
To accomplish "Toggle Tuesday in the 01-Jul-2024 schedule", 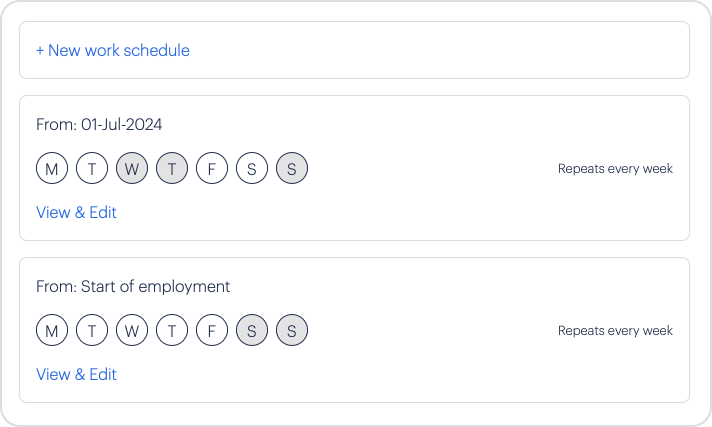I will click(x=92, y=169).
